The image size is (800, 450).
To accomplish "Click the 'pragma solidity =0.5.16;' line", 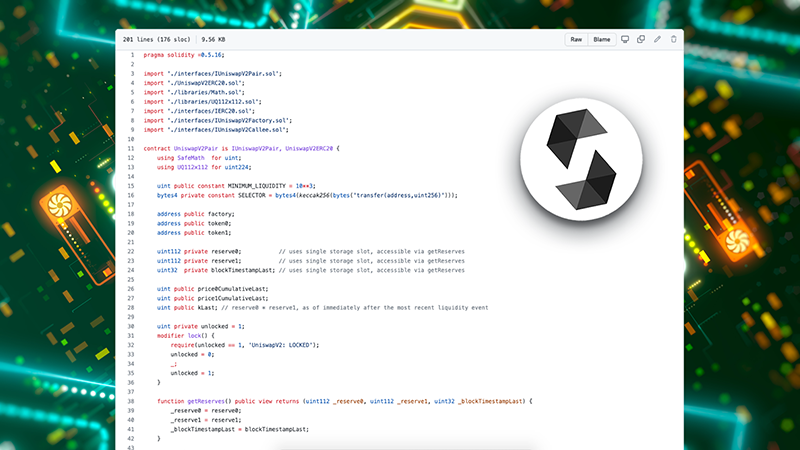I will tap(184, 55).
